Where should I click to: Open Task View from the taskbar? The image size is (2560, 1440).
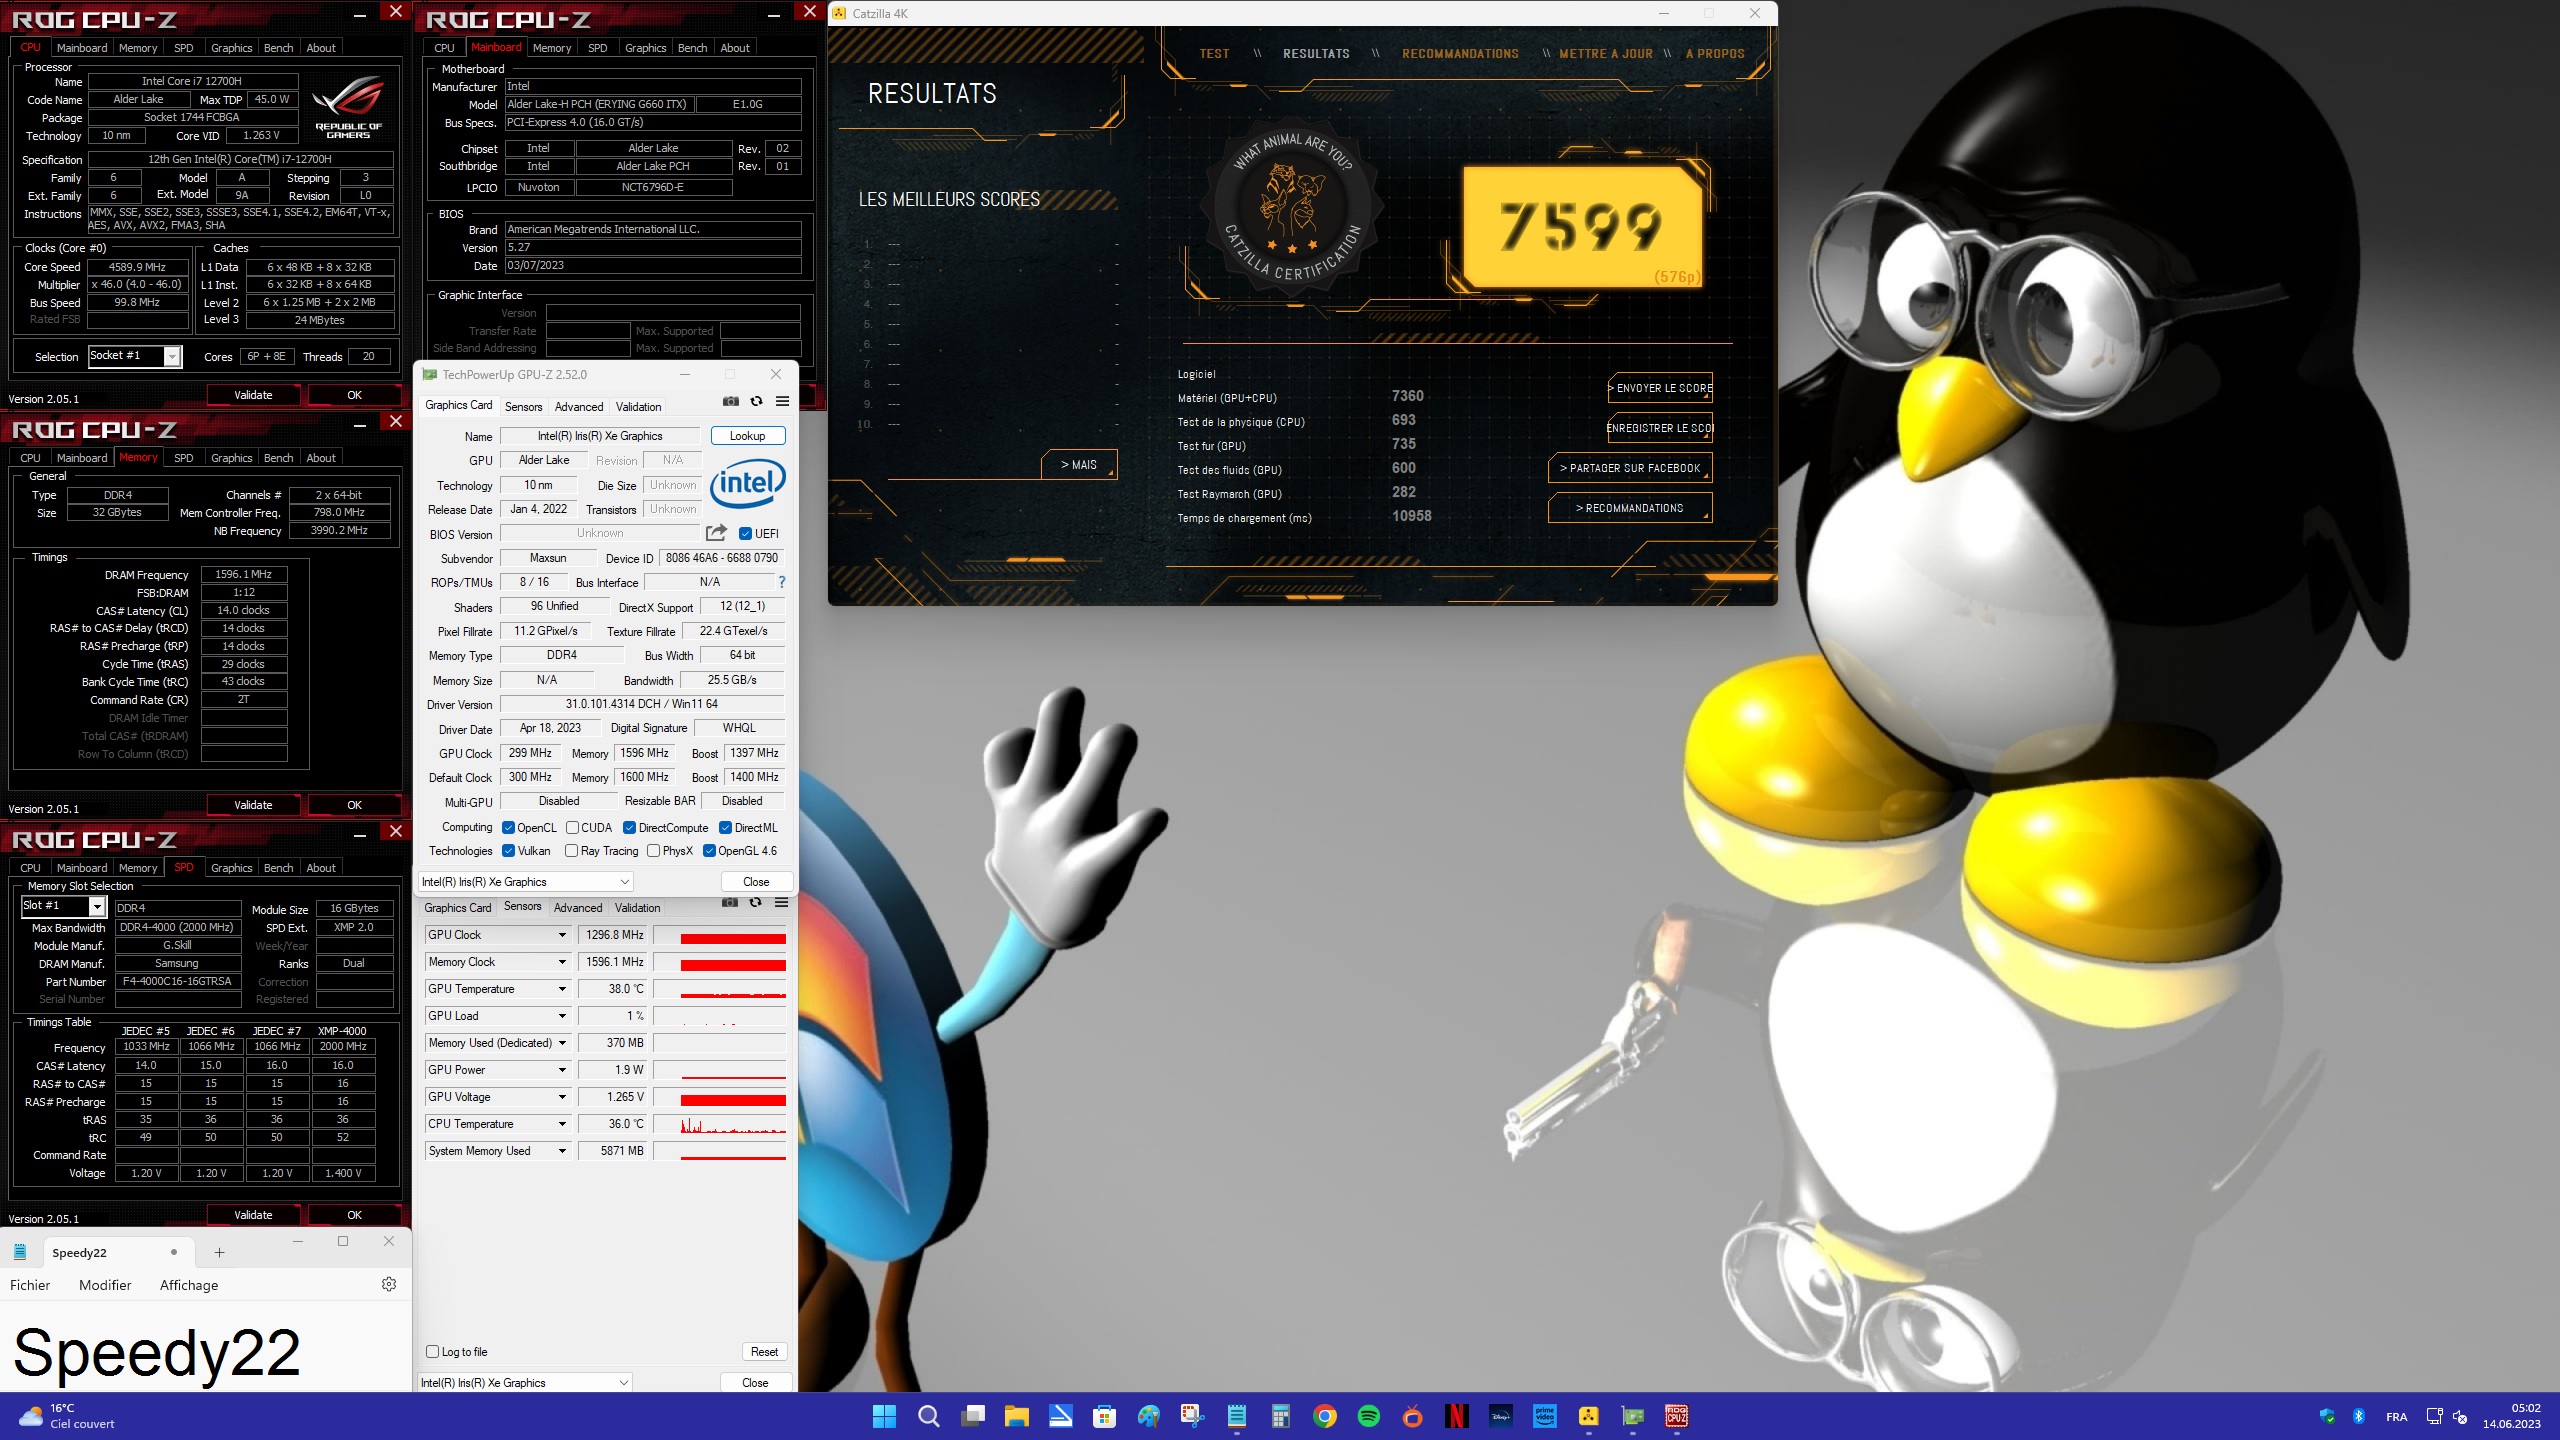point(972,1416)
